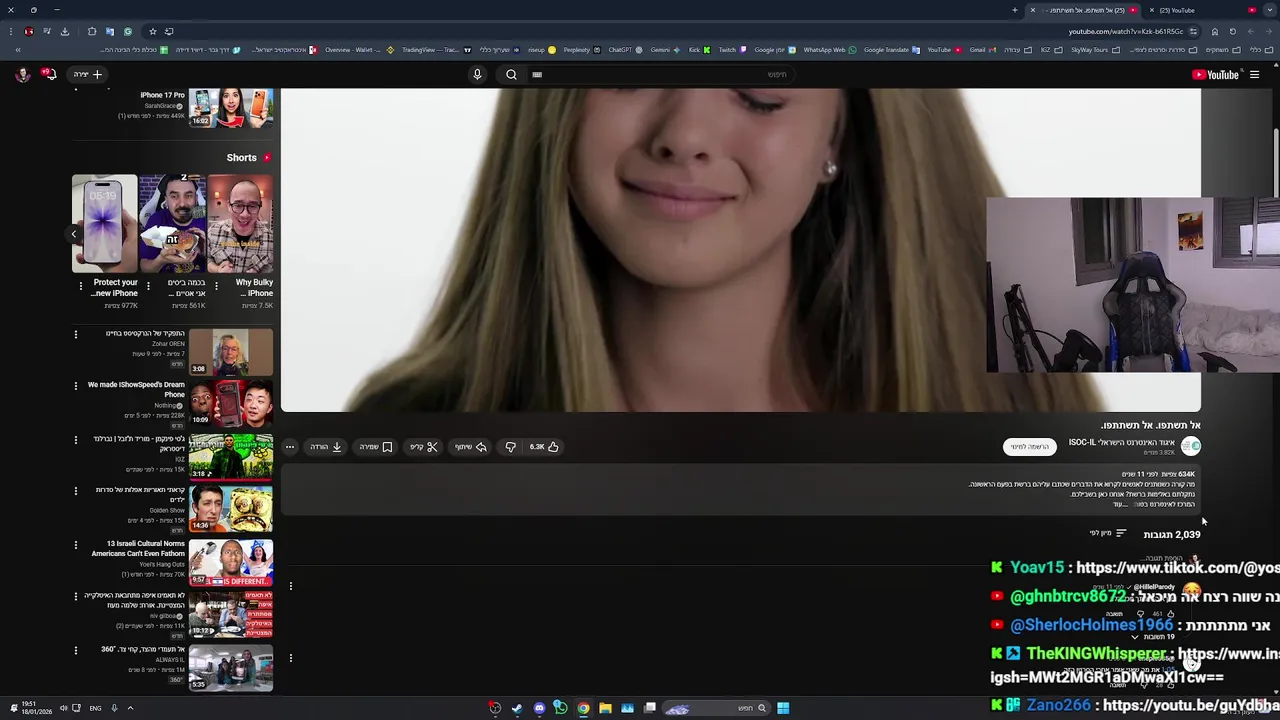1280x720 pixels.
Task: Open the Gemini bookmark
Action: pos(666,49)
